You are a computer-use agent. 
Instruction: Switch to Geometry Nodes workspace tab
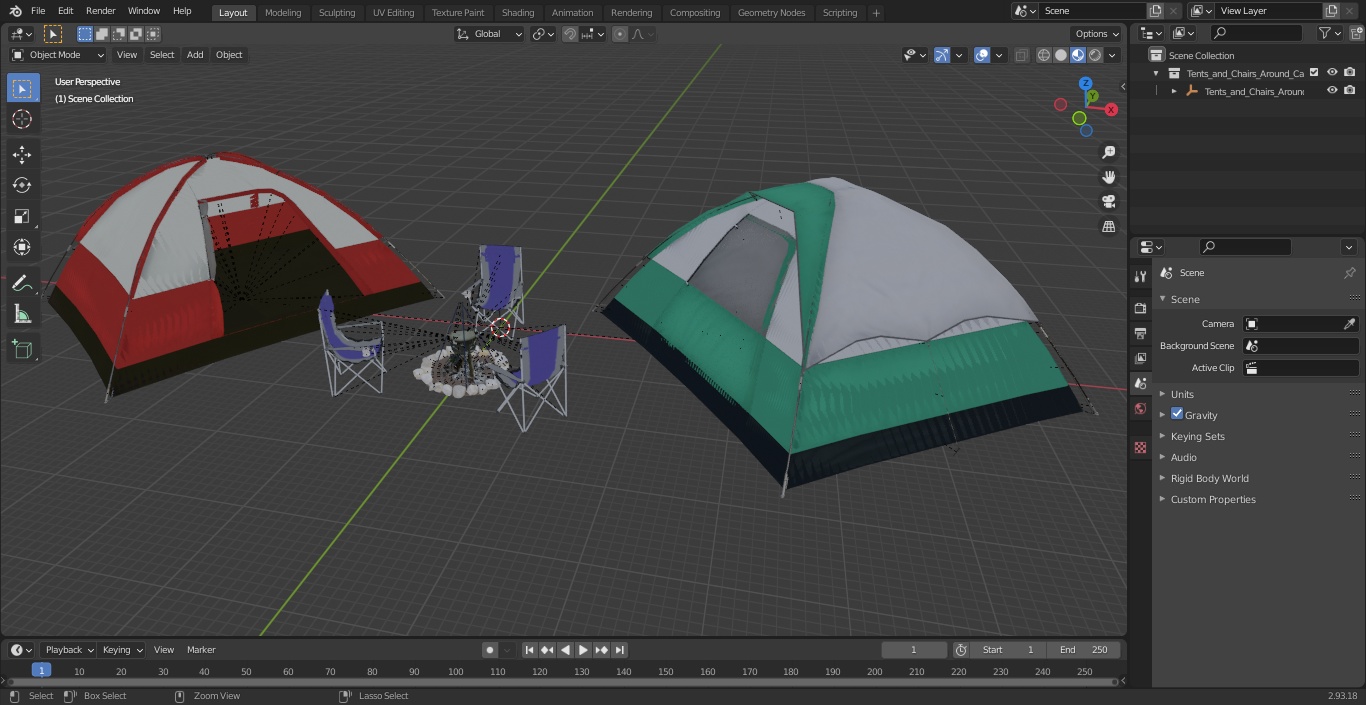tap(771, 12)
